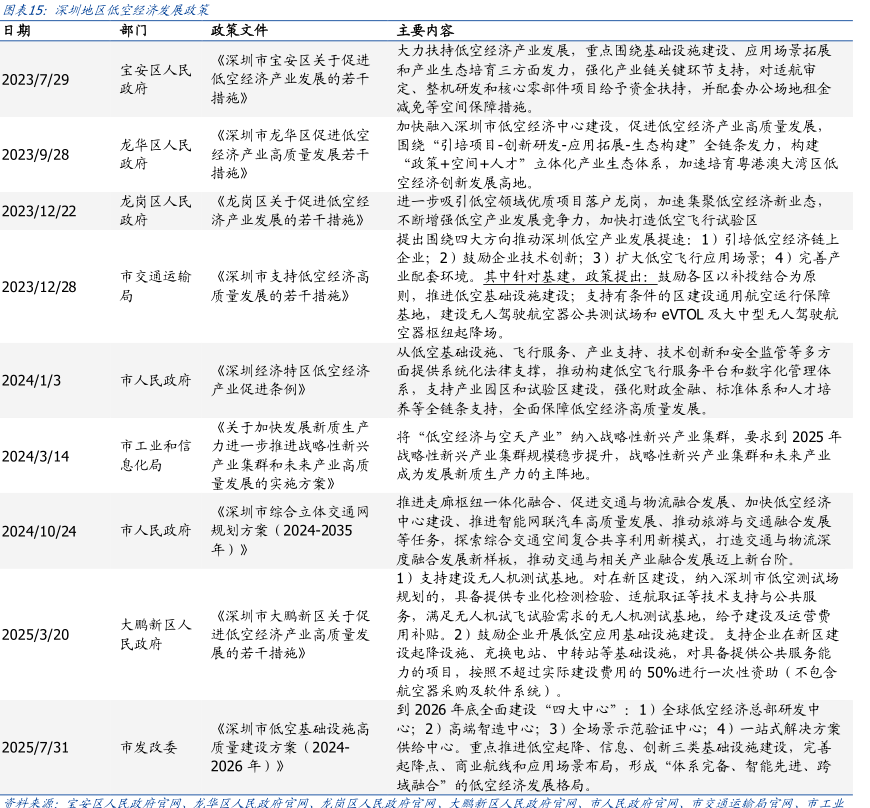Image resolution: width=870 pixels, height=808 pixels.
Task: Select the date cell 2025/3/20
Action: [35, 634]
